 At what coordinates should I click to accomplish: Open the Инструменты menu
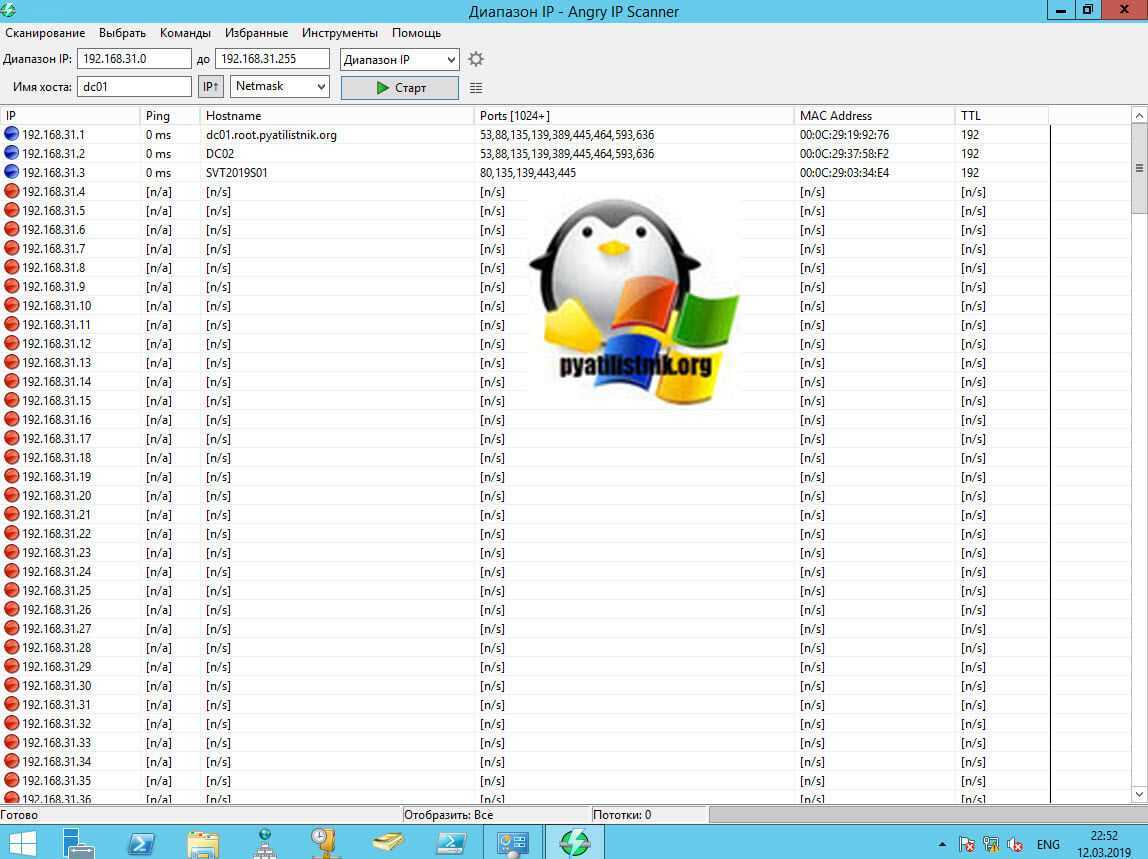tap(340, 33)
